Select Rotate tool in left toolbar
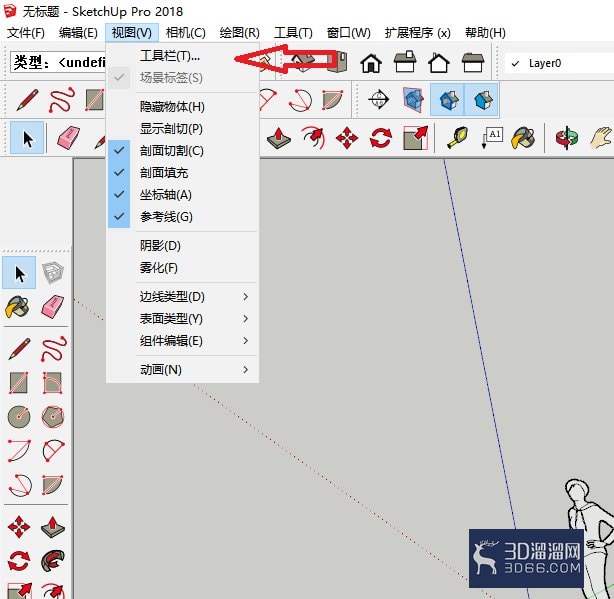The image size is (614, 599). (x=19, y=561)
